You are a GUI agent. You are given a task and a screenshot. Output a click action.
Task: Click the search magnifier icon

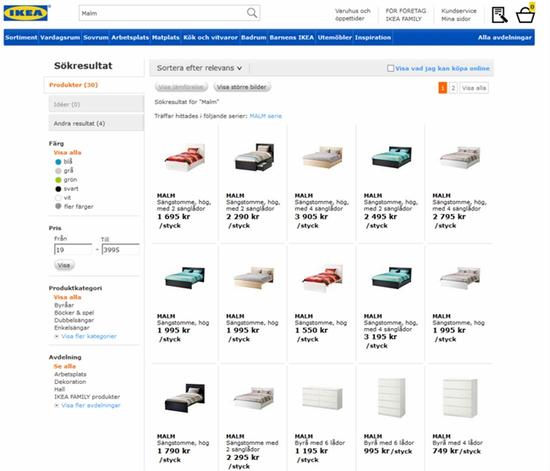click(251, 13)
